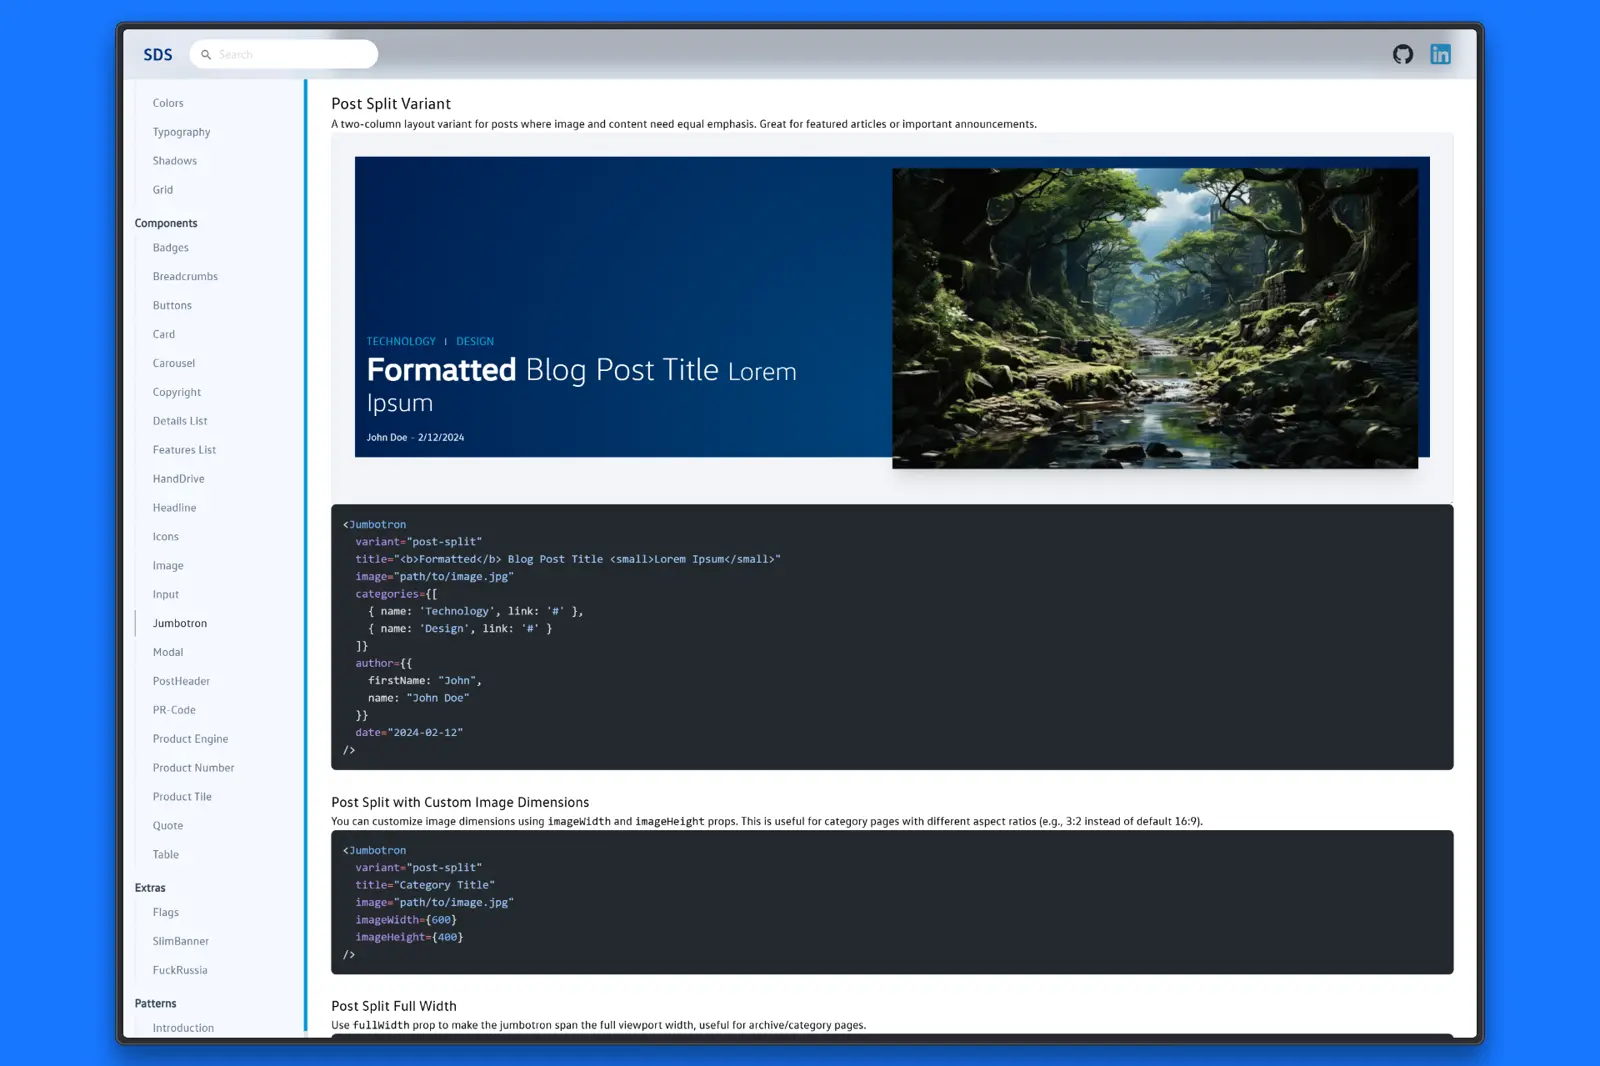Select the Modal component entry
Viewport: 1600px width, 1066px height.
click(x=168, y=652)
